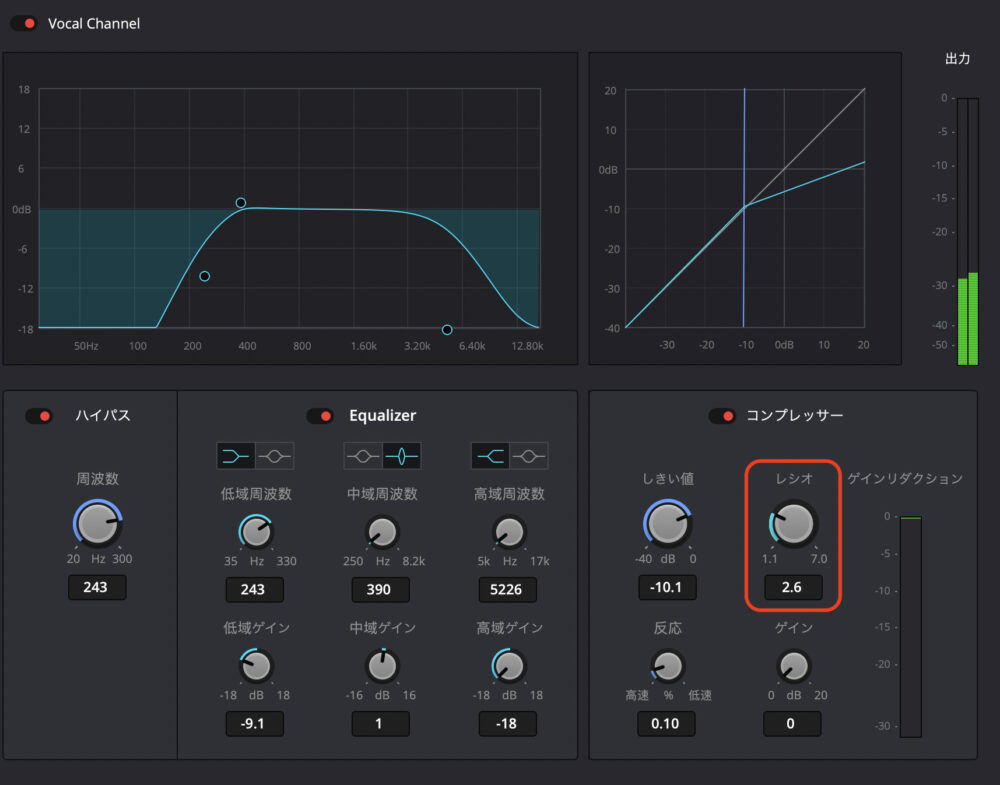Viewport: 1000px width, 785px height.
Task: Click the レシオ (ratio) knob
Action: click(x=793, y=523)
